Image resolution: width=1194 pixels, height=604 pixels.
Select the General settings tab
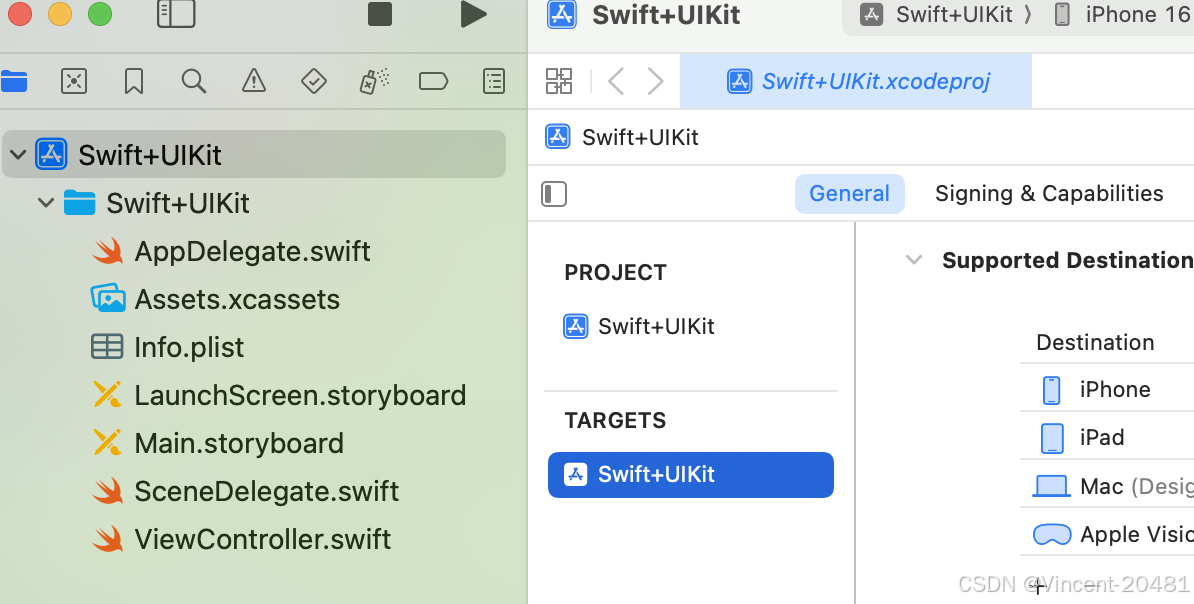(x=849, y=193)
